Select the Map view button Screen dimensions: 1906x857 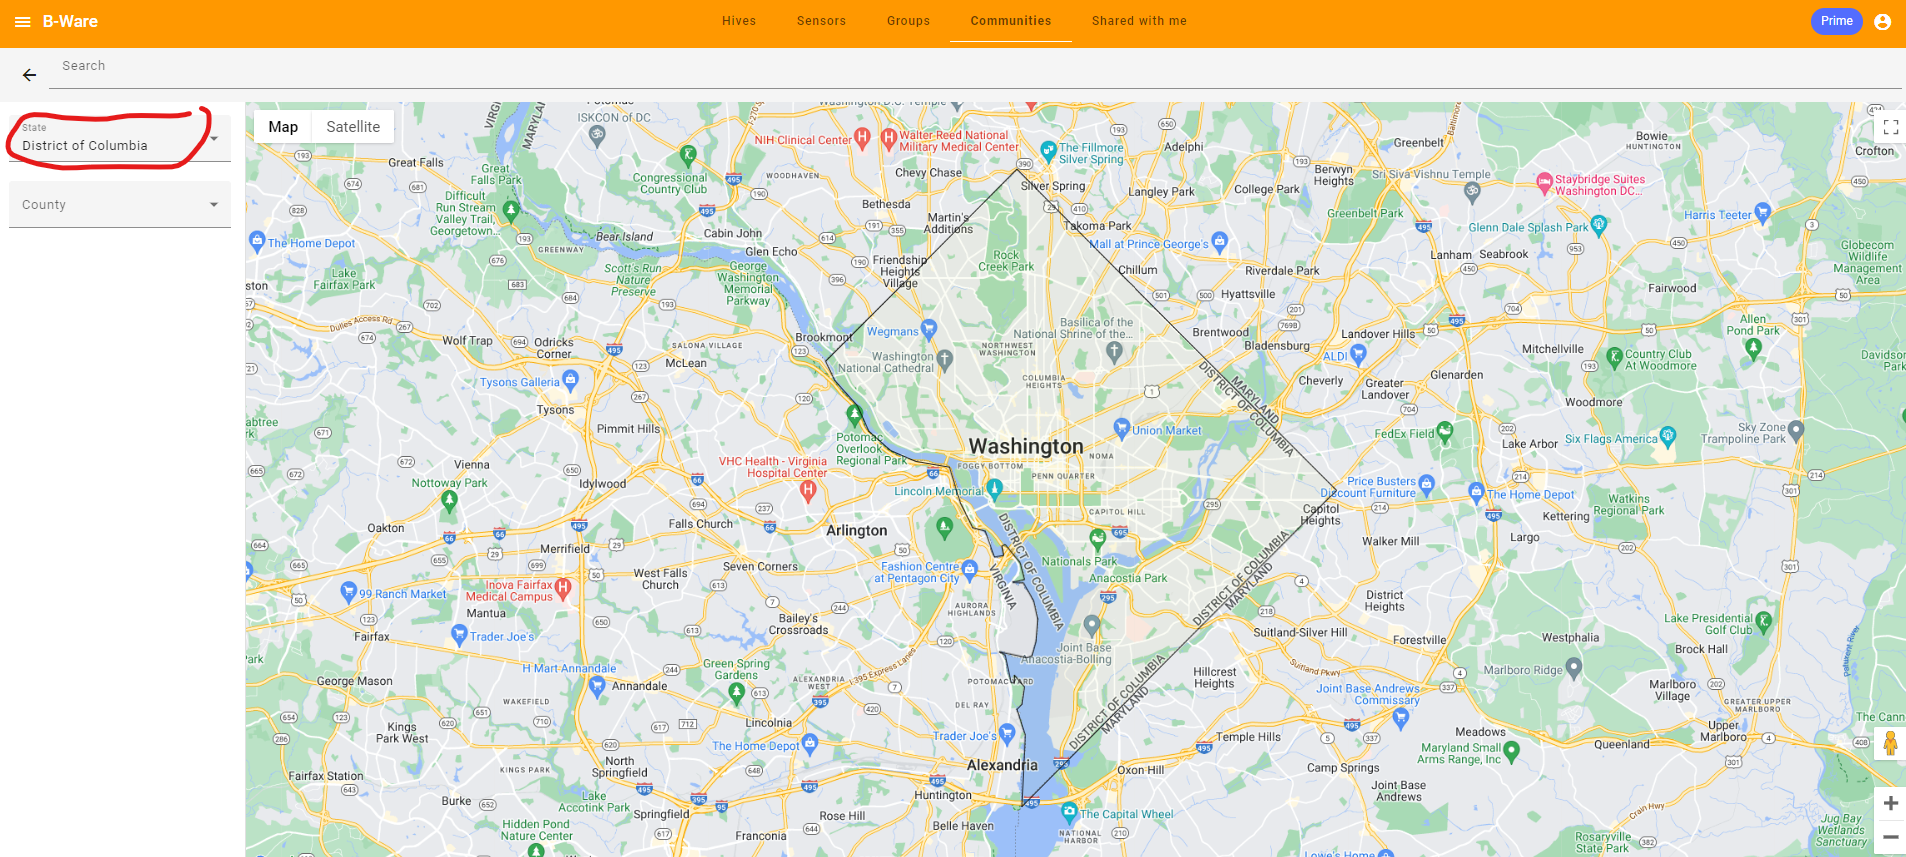click(x=283, y=127)
